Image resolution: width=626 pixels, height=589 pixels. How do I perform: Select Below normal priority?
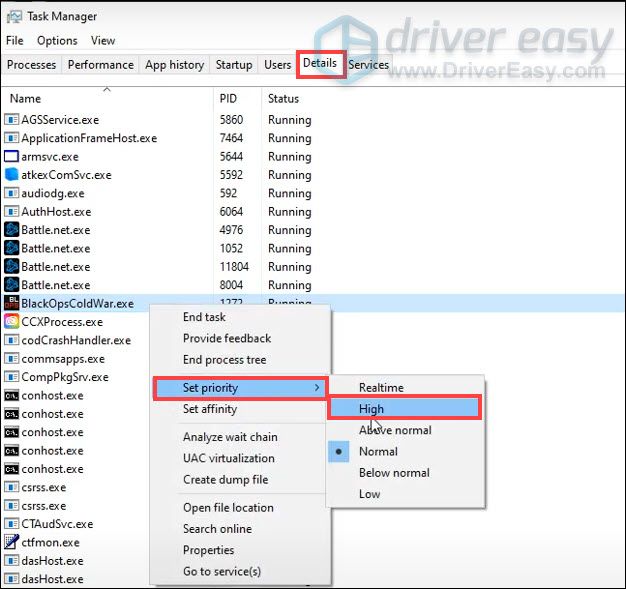pos(394,472)
